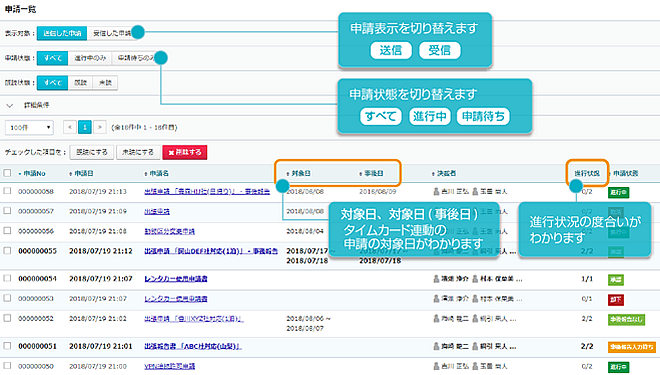The image size is (660, 375).
Task: Sort by the 申請日 column header
Action: (81, 173)
